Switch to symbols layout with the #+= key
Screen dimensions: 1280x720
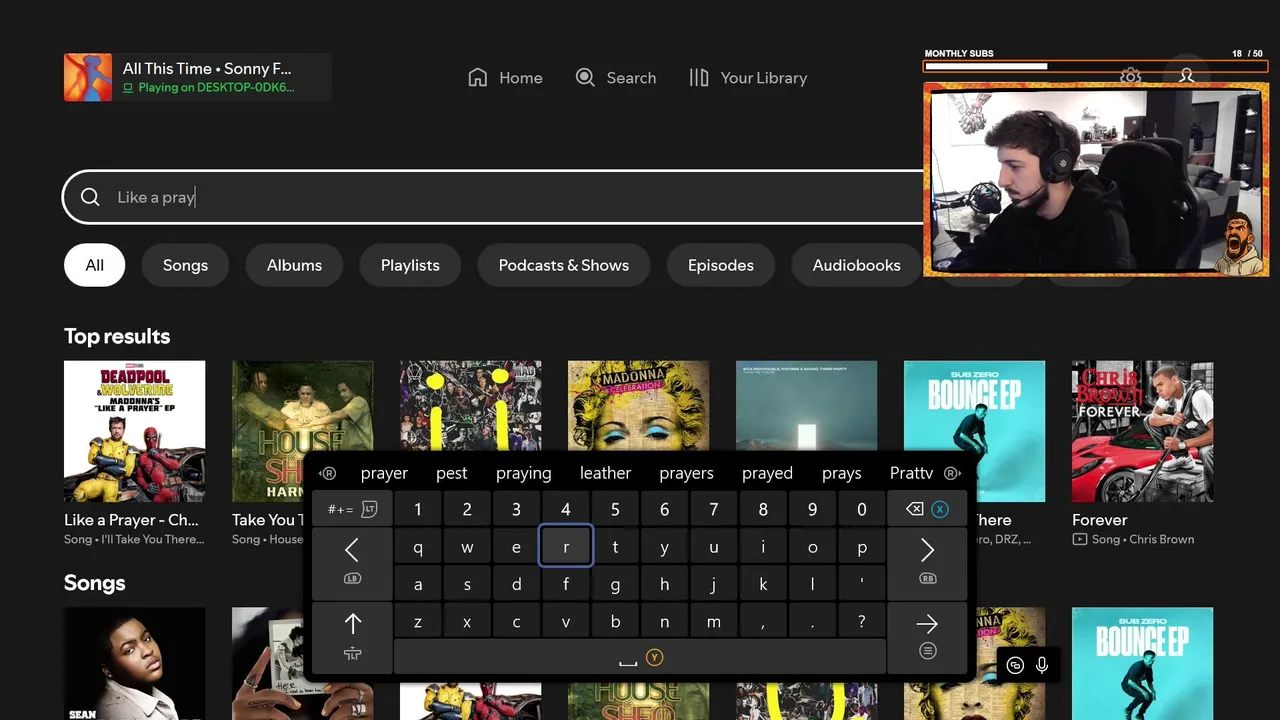pyautogui.click(x=352, y=509)
